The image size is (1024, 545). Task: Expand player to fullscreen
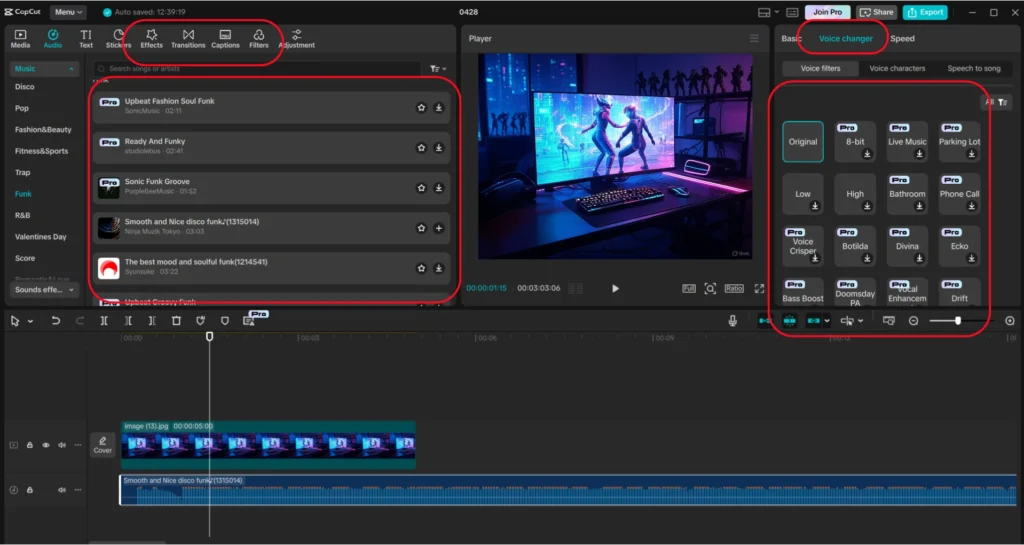pyautogui.click(x=759, y=288)
